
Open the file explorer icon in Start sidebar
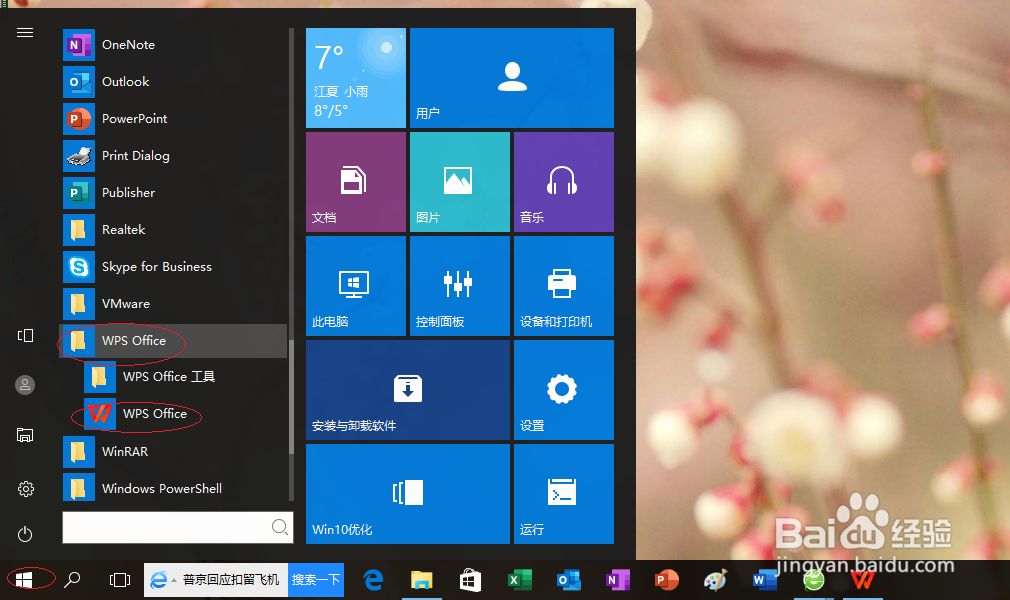tap(25, 435)
